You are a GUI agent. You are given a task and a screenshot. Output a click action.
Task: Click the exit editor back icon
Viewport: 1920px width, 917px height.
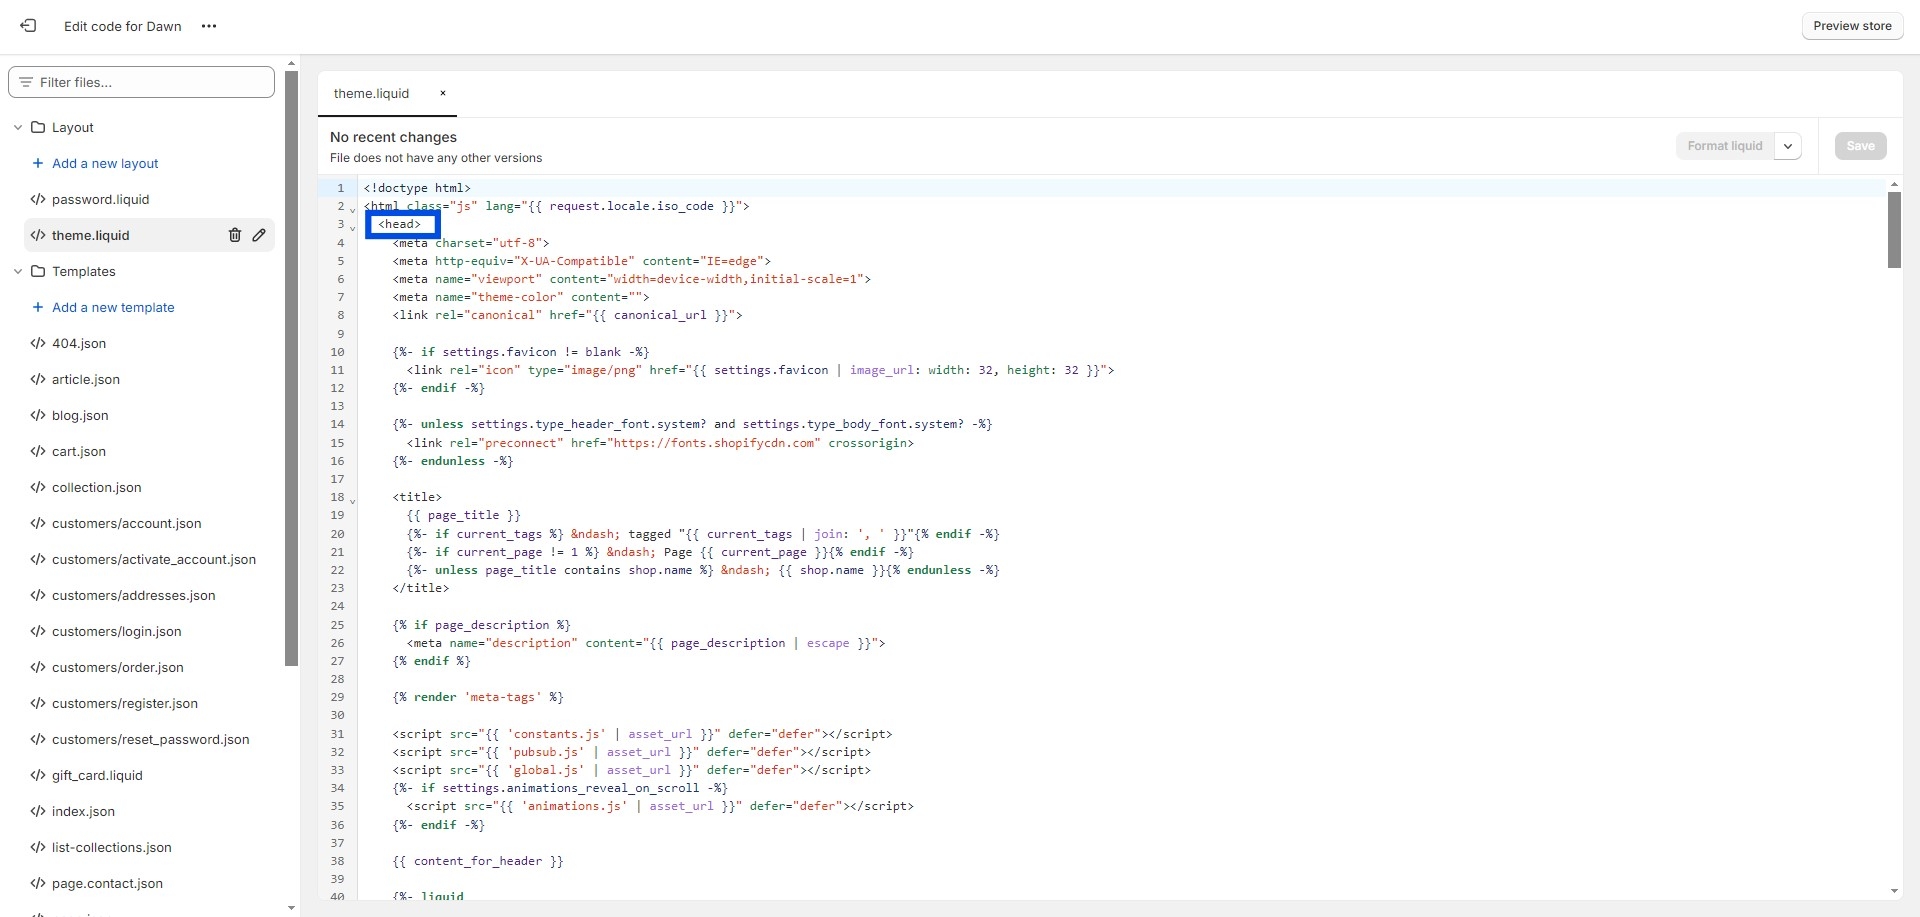pyautogui.click(x=28, y=26)
